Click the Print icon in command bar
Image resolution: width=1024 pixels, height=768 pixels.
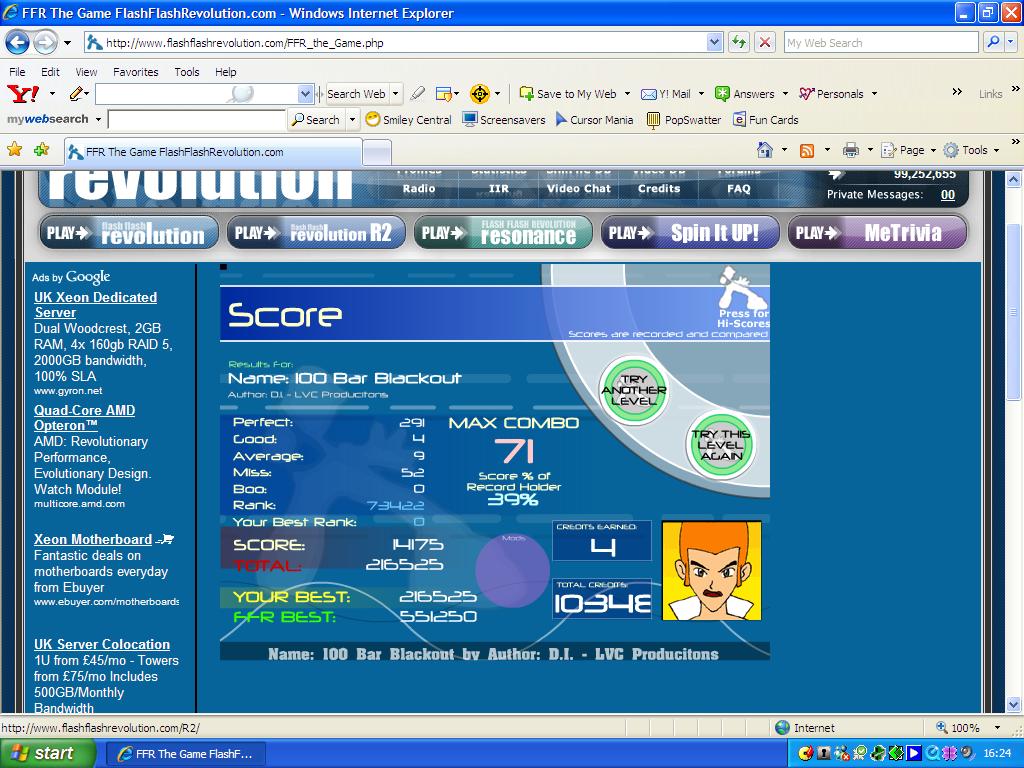pos(850,150)
